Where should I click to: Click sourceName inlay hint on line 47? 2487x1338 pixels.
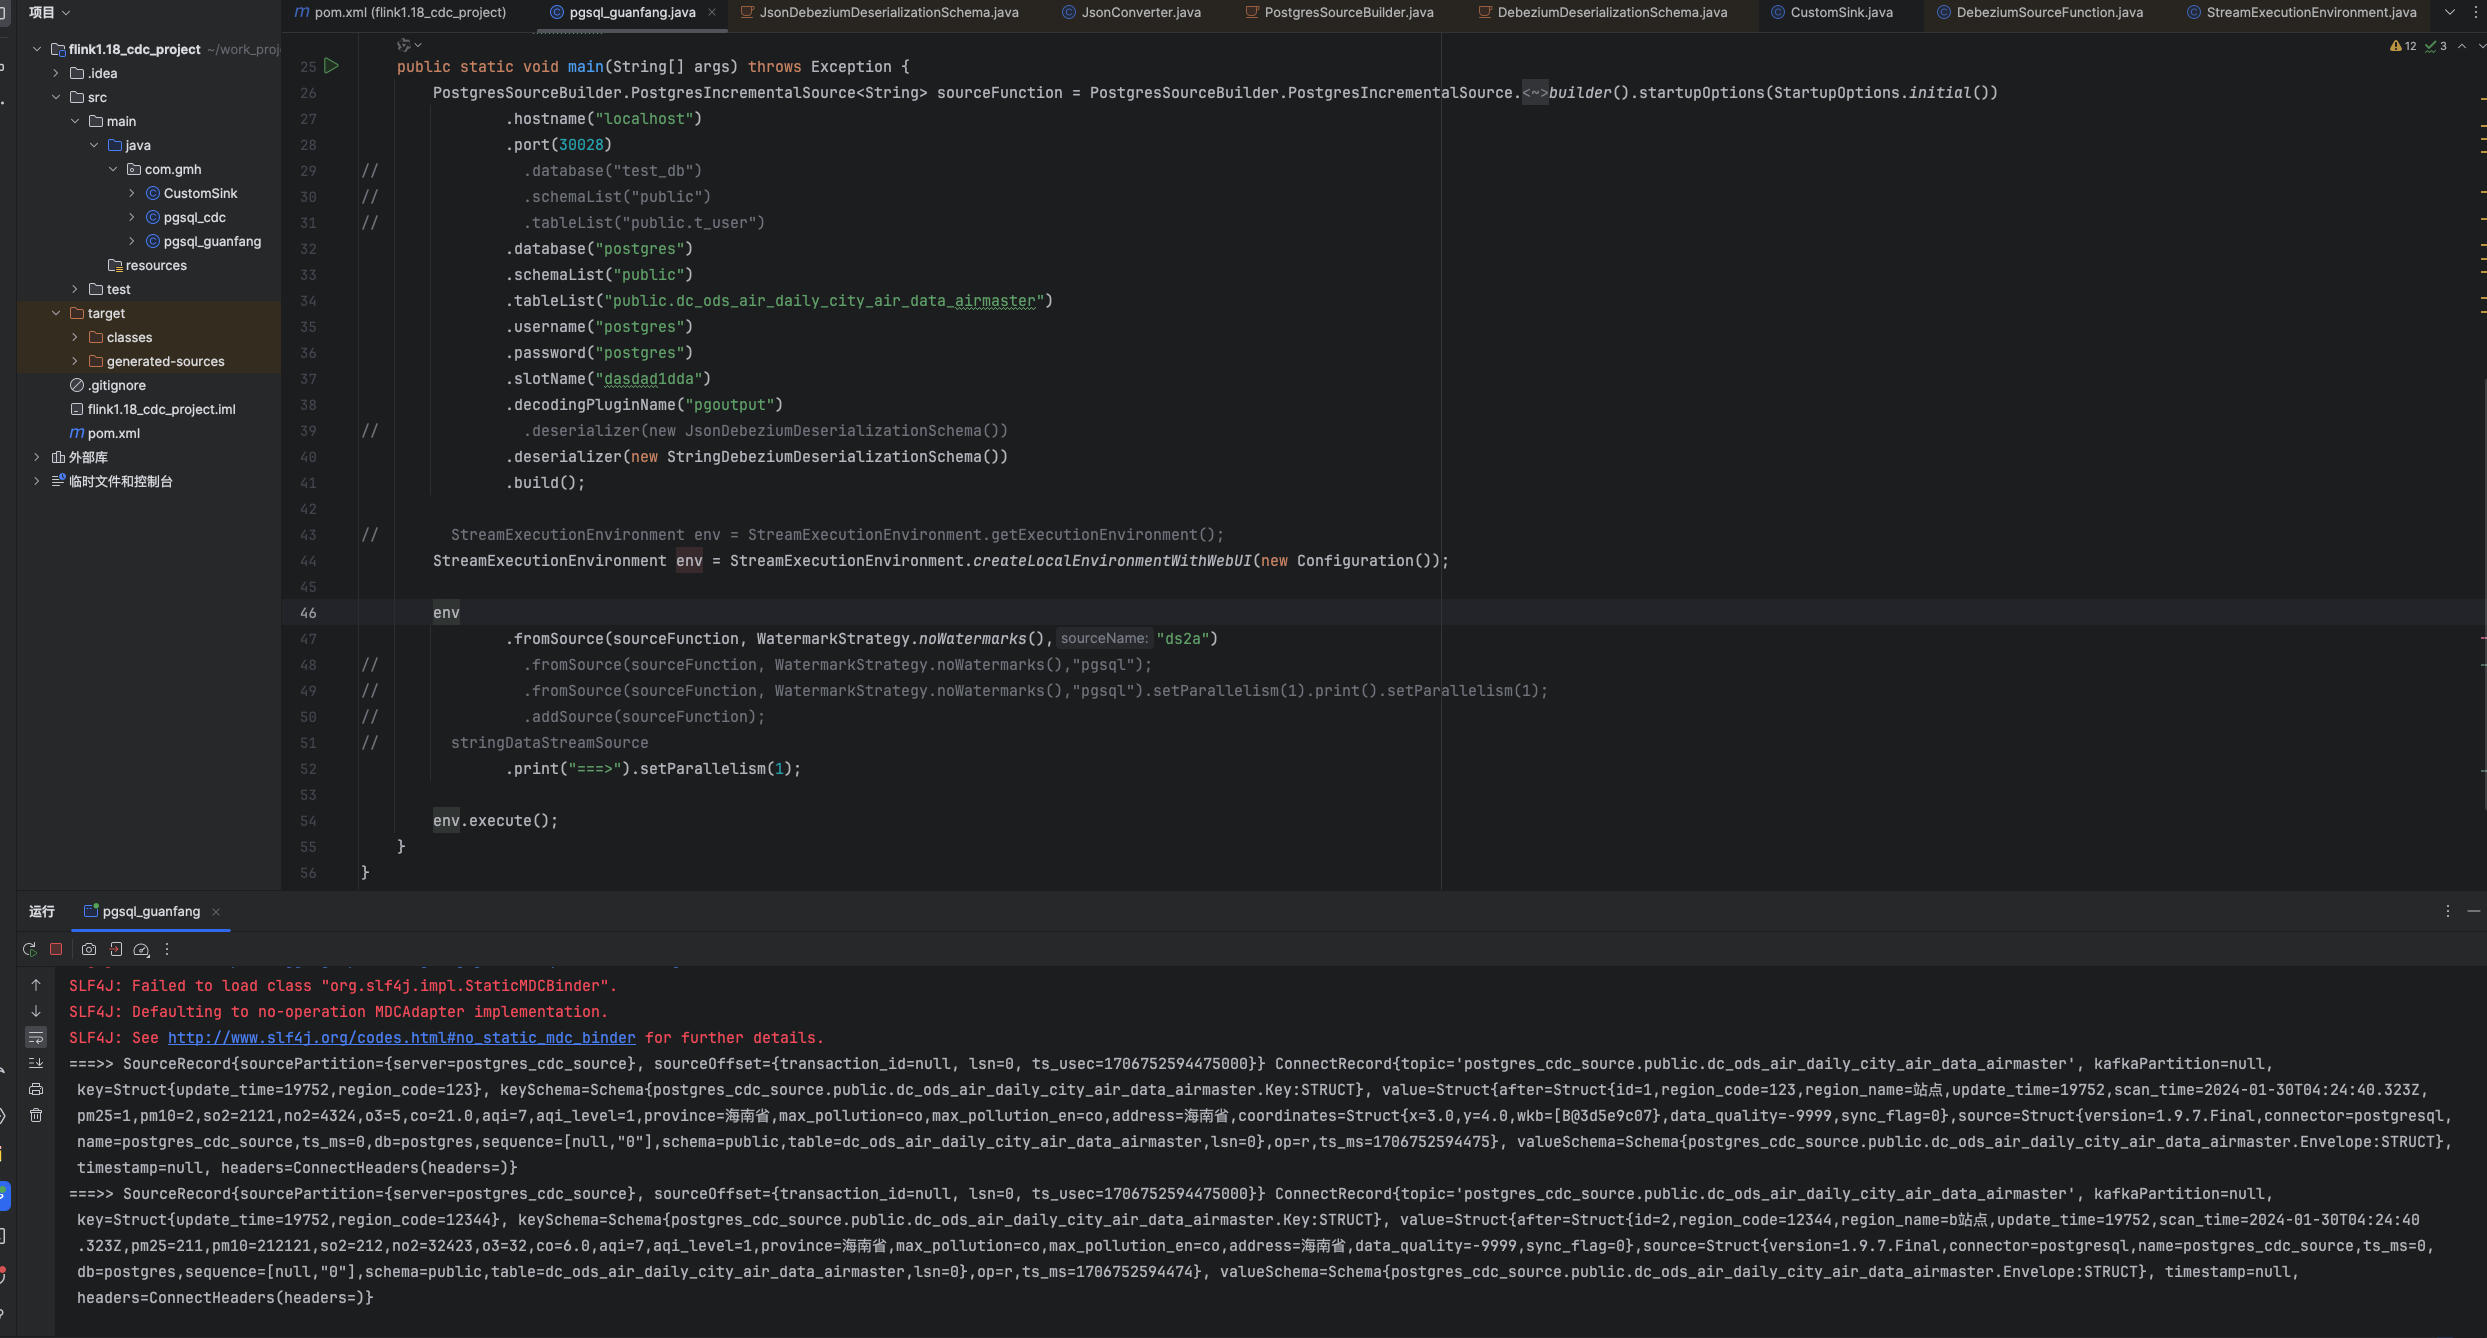pos(1104,638)
